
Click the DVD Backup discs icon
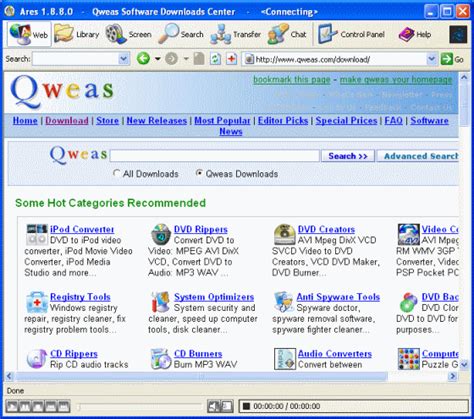(x=408, y=302)
